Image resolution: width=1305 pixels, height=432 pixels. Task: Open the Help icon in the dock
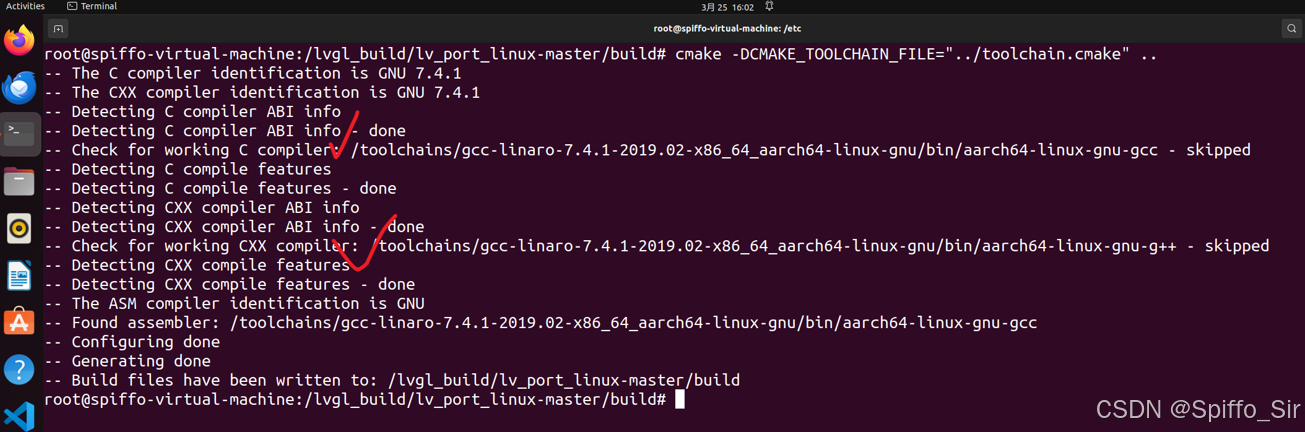tap(19, 369)
